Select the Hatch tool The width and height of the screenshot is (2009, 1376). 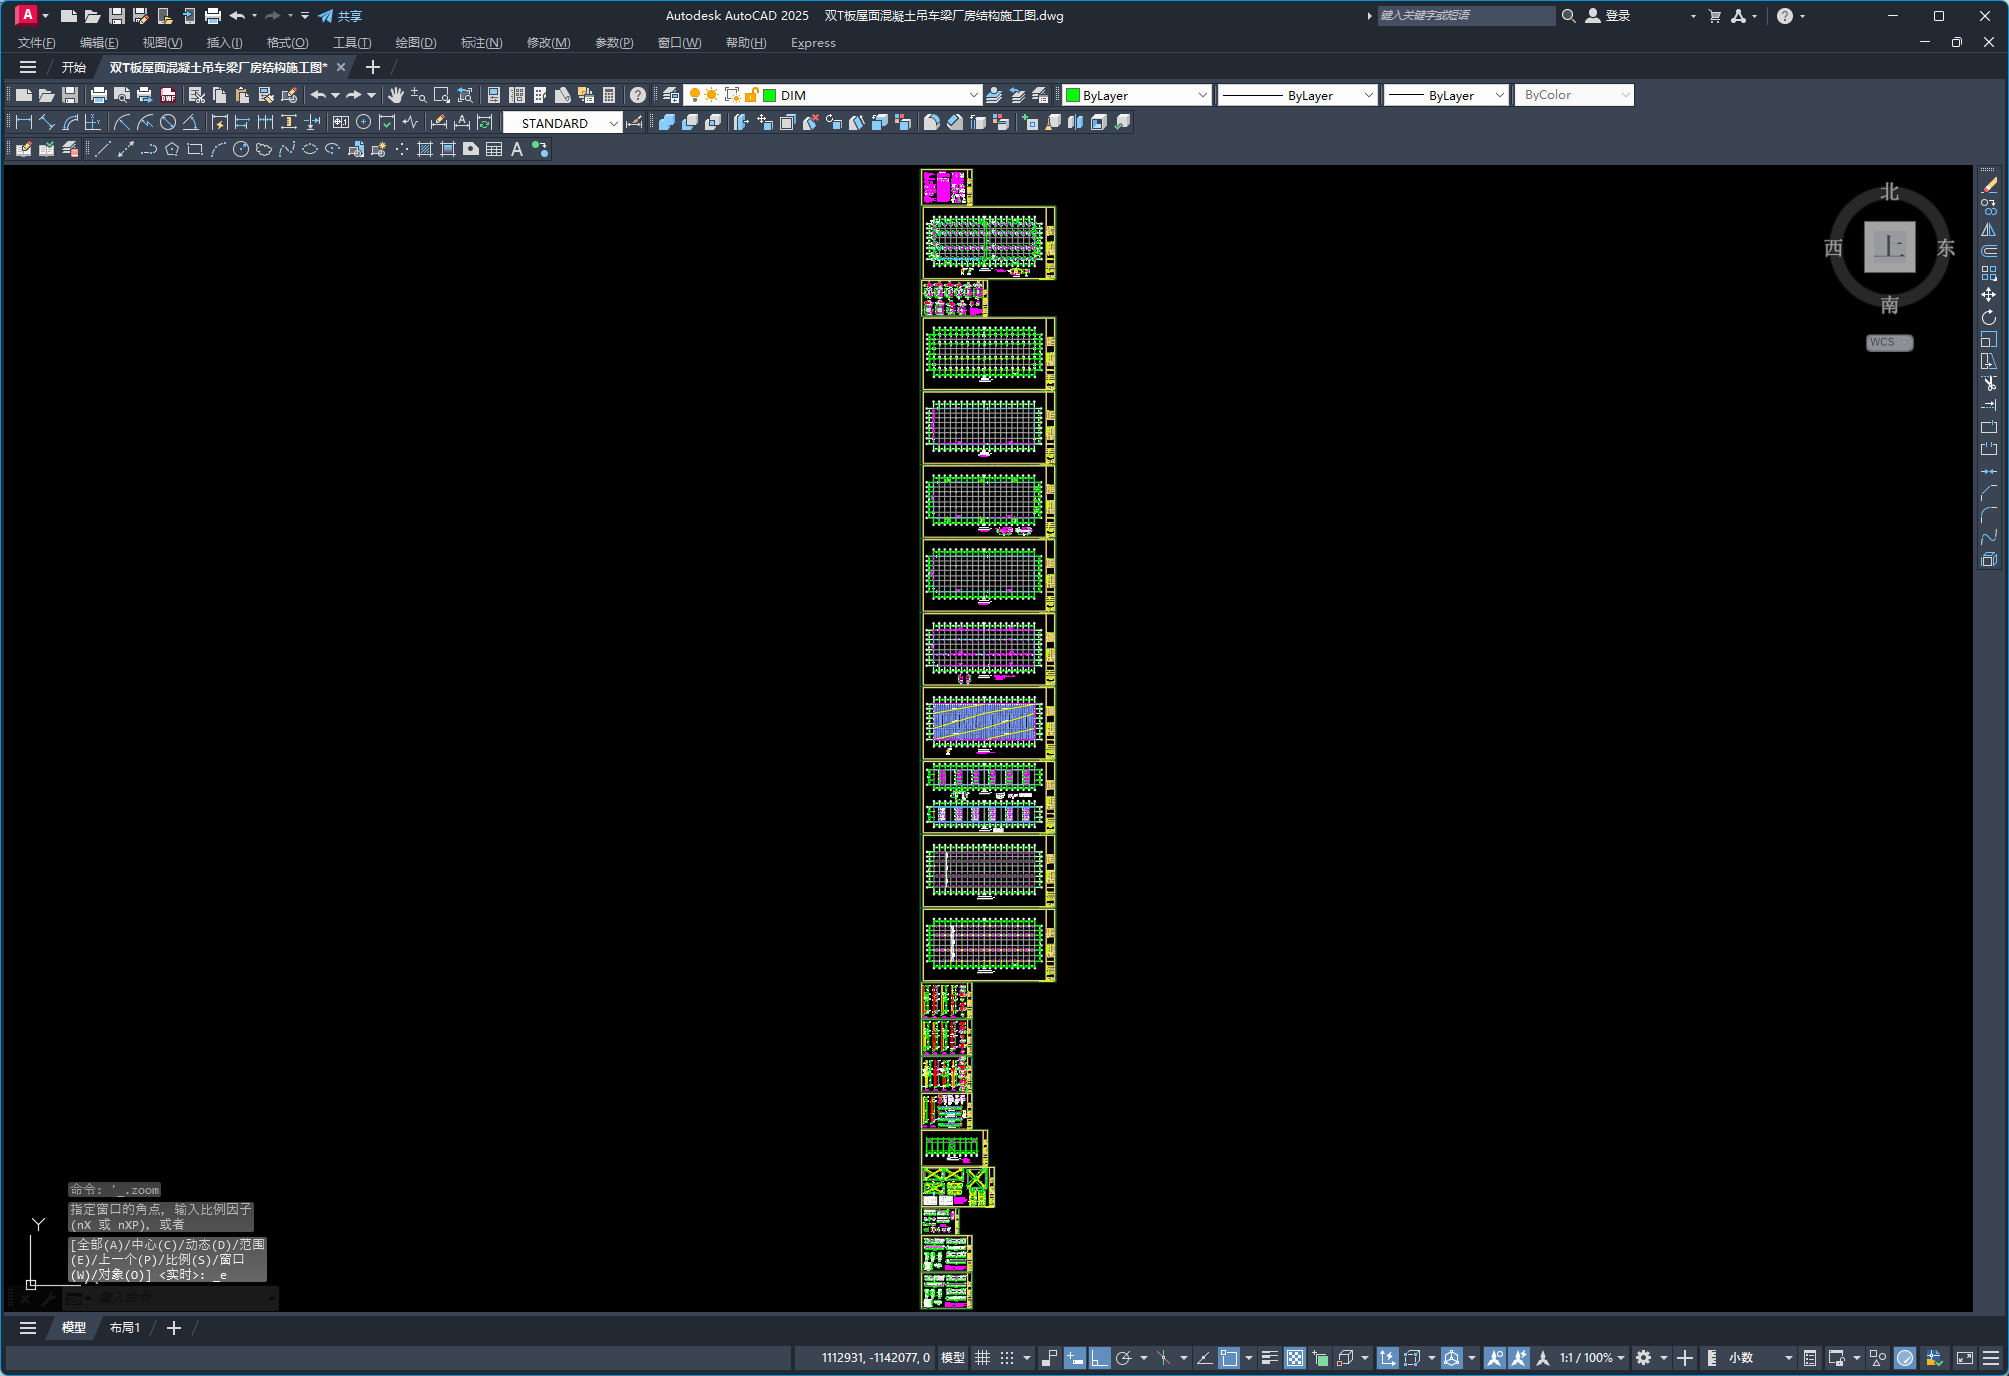tap(425, 149)
